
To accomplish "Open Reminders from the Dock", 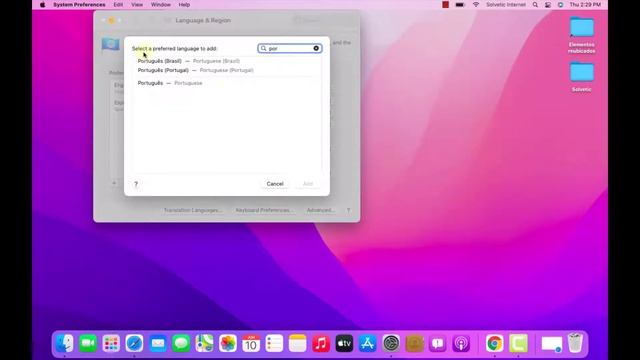I will pyautogui.click(x=274, y=343).
